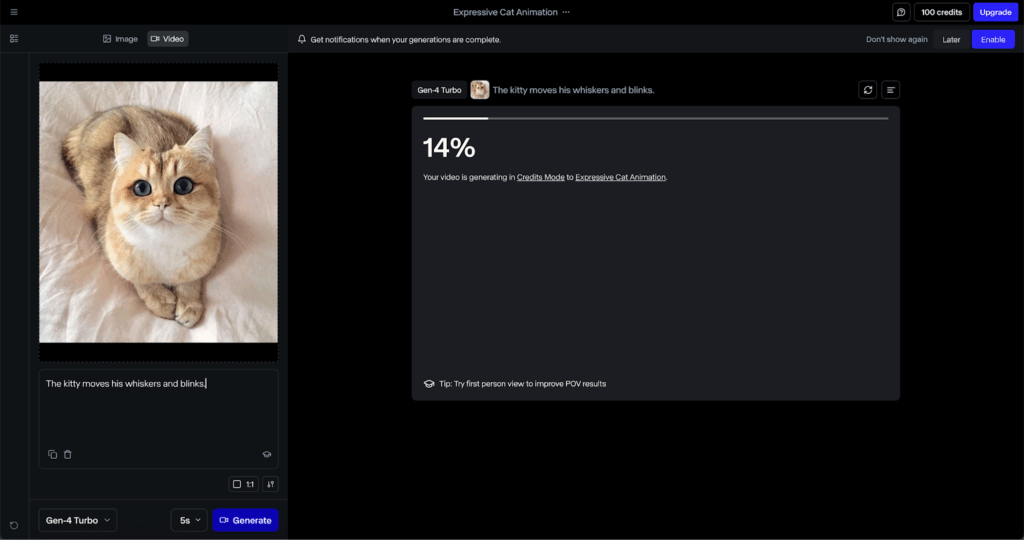The width and height of the screenshot is (1024, 540).
Task: Open prompt tips graduation cap icon
Action: (x=266, y=454)
